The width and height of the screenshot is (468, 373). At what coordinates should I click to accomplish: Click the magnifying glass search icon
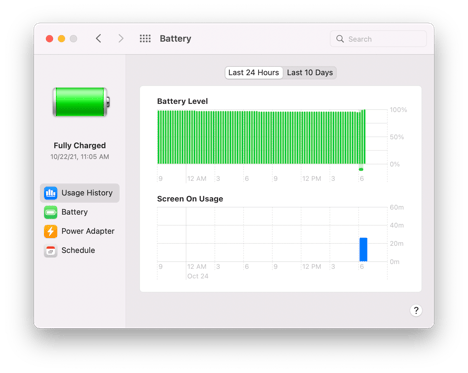[340, 39]
